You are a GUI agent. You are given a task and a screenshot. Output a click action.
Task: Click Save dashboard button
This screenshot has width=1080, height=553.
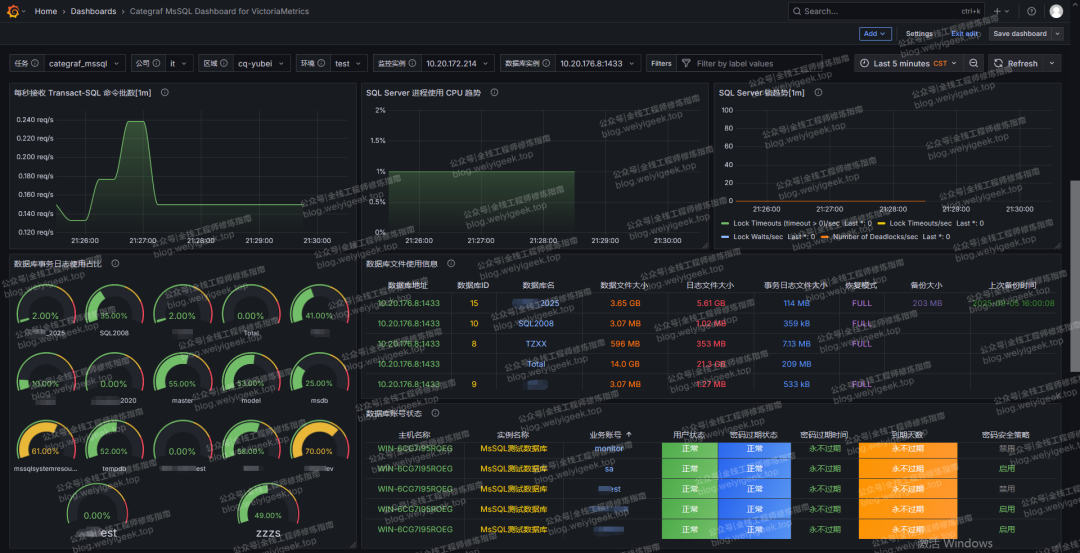1020,34
